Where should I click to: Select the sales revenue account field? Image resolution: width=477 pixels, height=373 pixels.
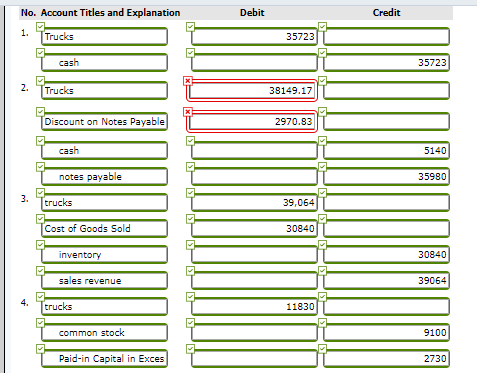(x=104, y=280)
